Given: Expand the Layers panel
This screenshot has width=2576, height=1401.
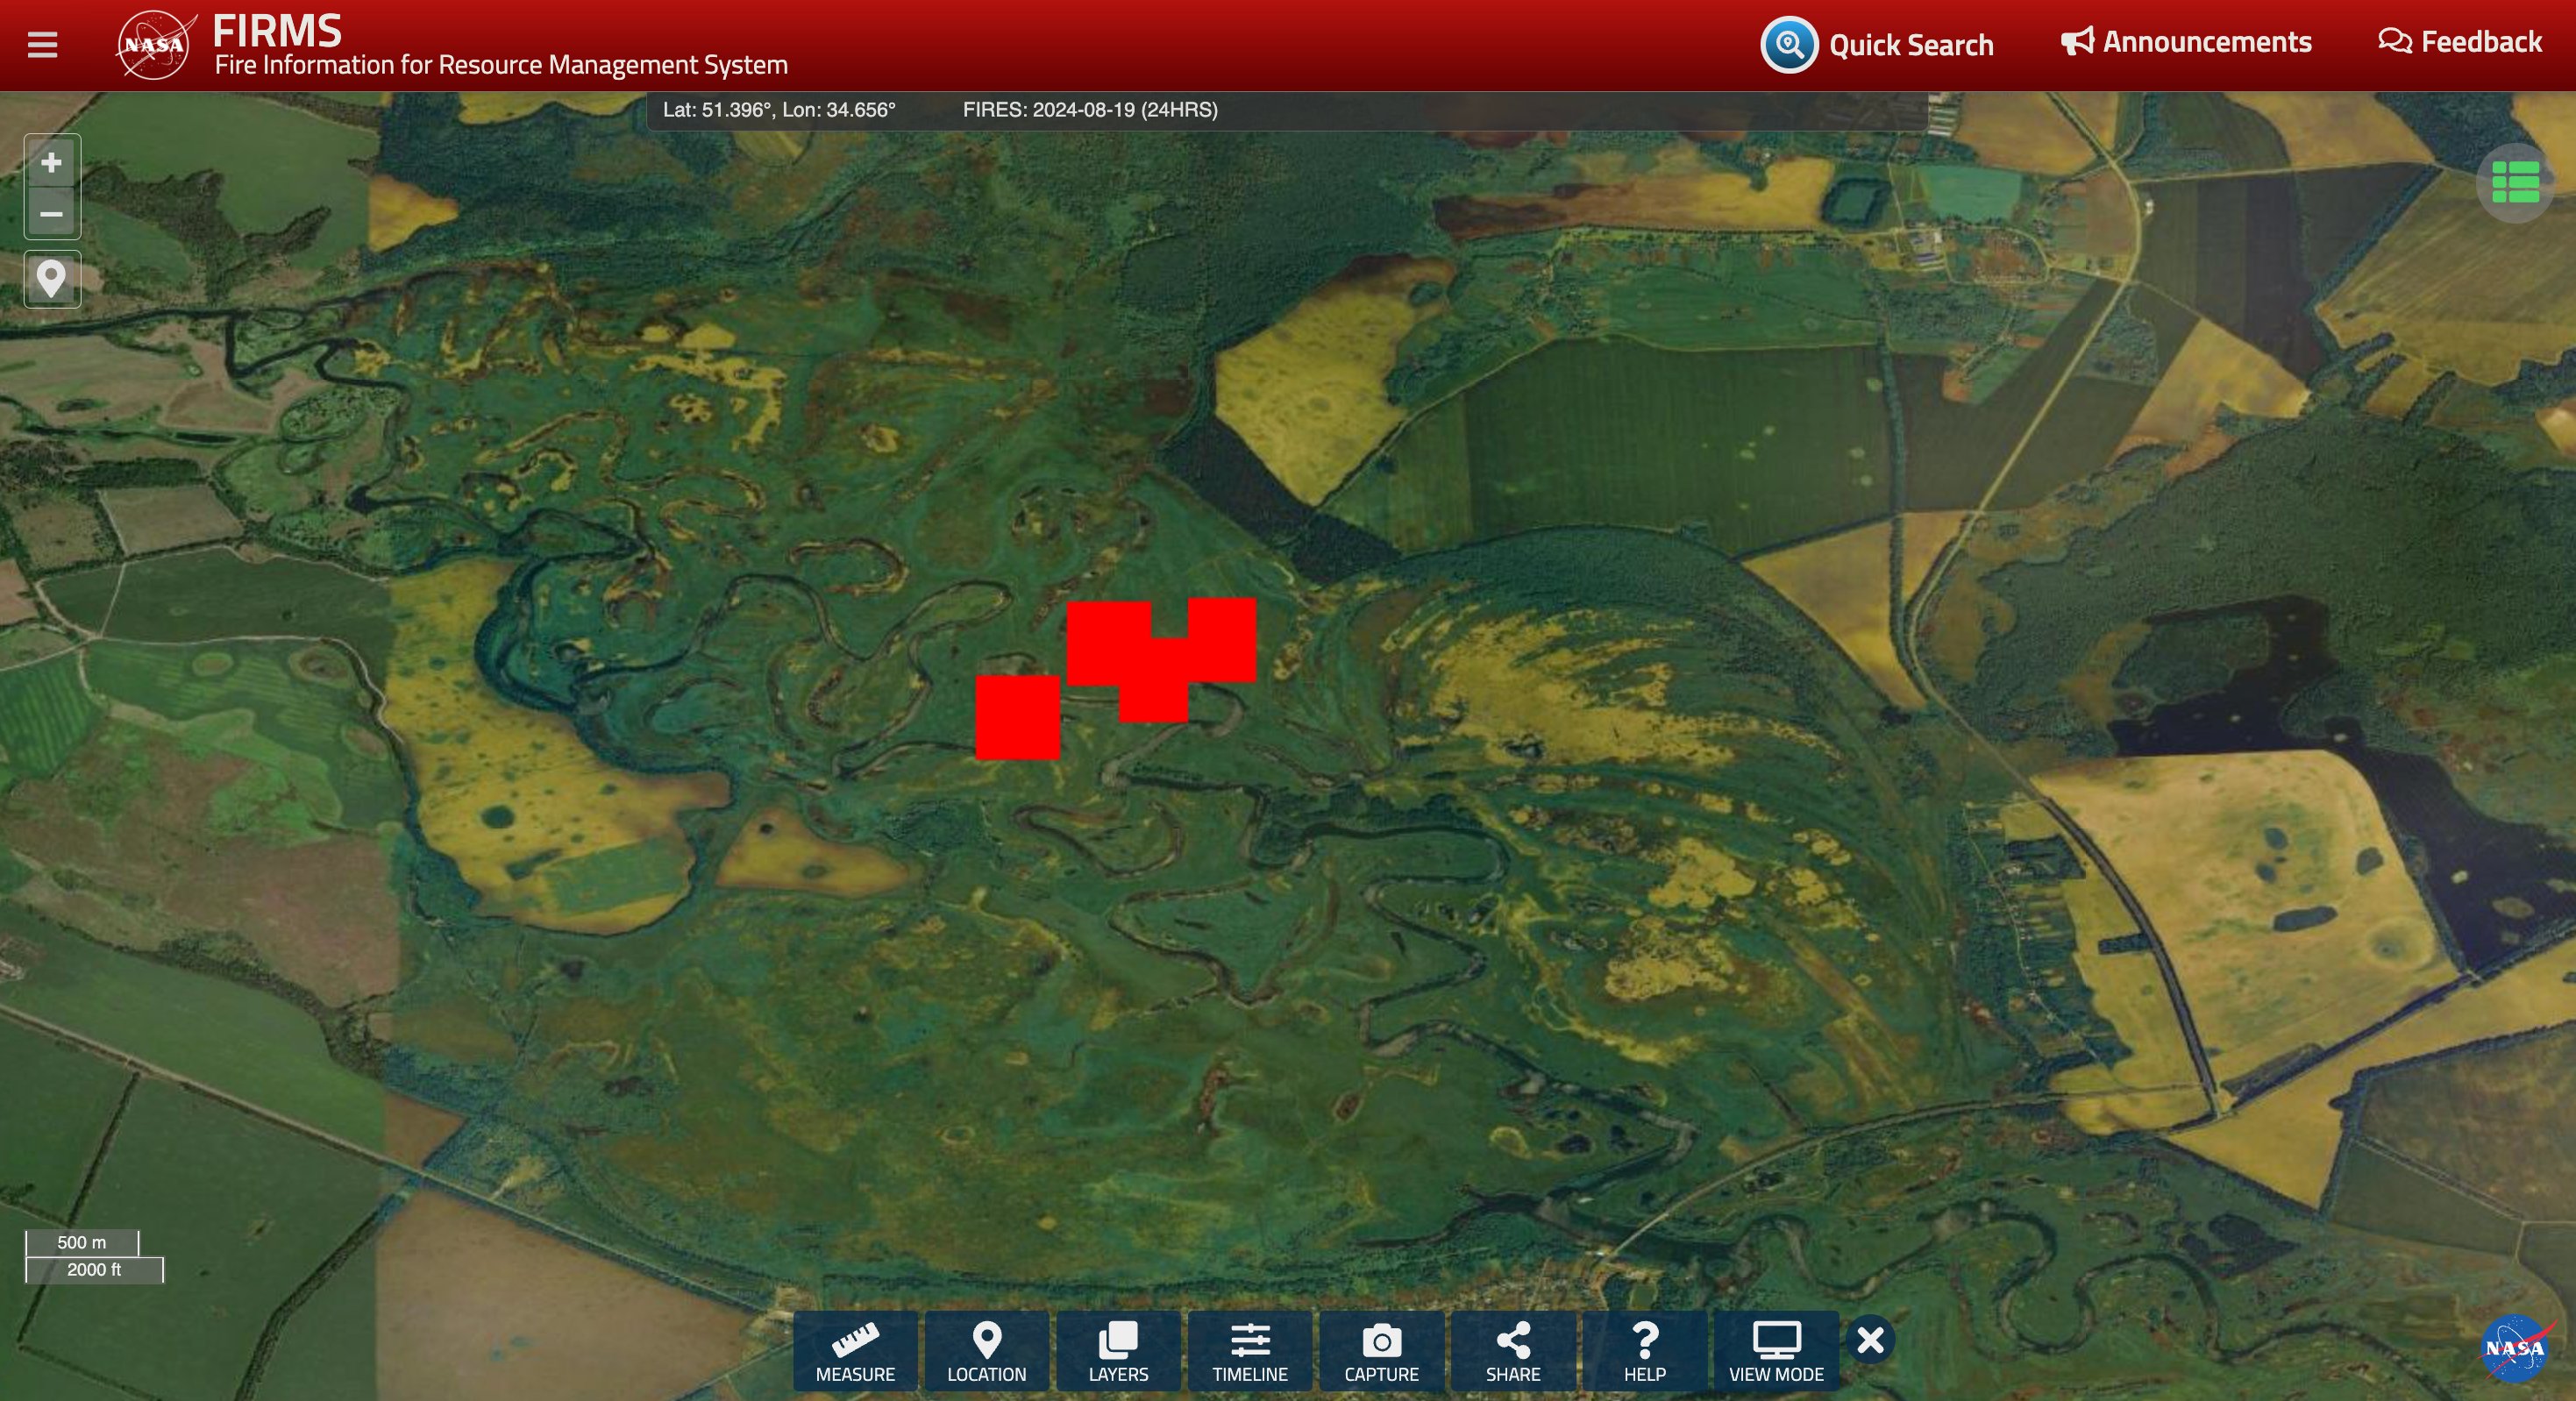Looking at the screenshot, I should click(1118, 1351).
